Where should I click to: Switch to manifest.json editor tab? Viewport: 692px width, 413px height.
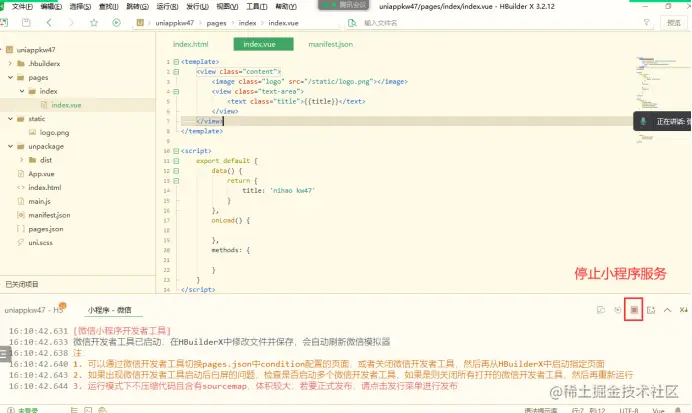tap(330, 44)
